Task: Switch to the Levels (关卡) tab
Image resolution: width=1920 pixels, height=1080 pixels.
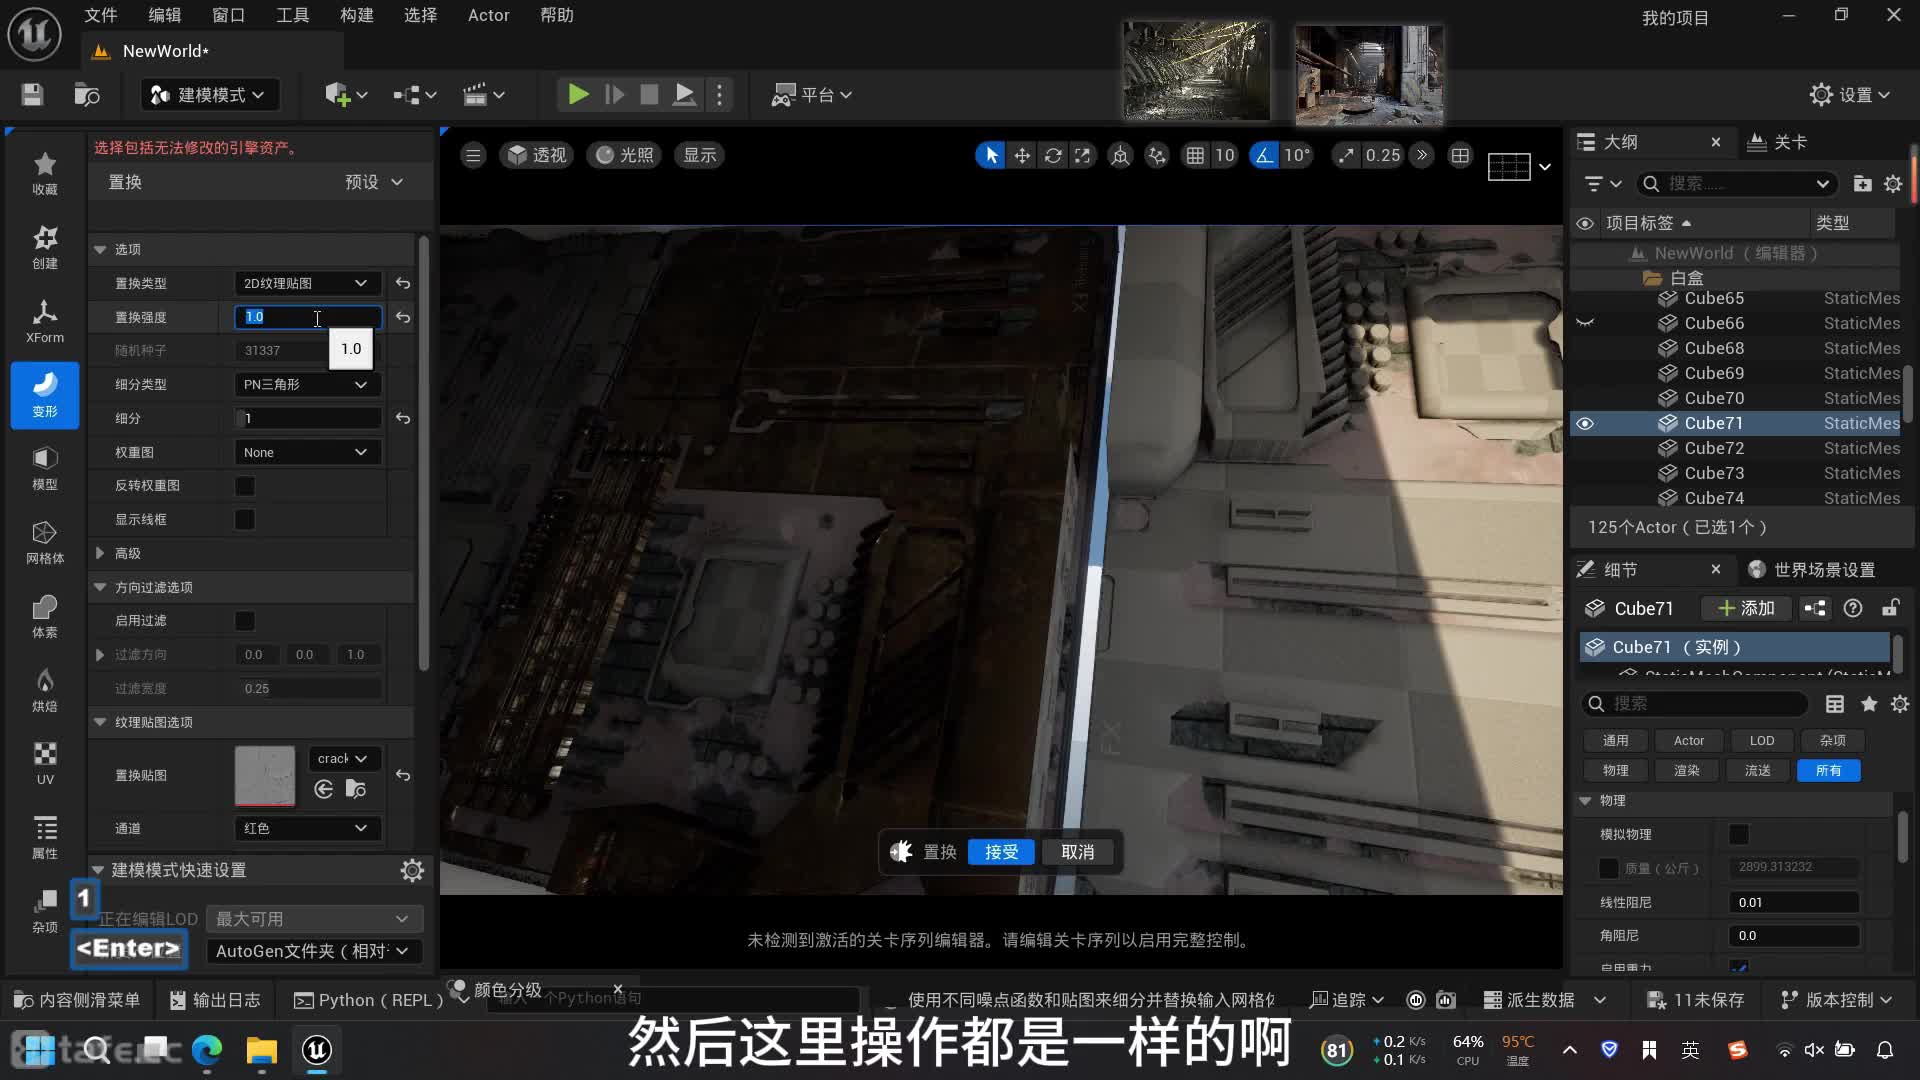Action: (x=1777, y=142)
